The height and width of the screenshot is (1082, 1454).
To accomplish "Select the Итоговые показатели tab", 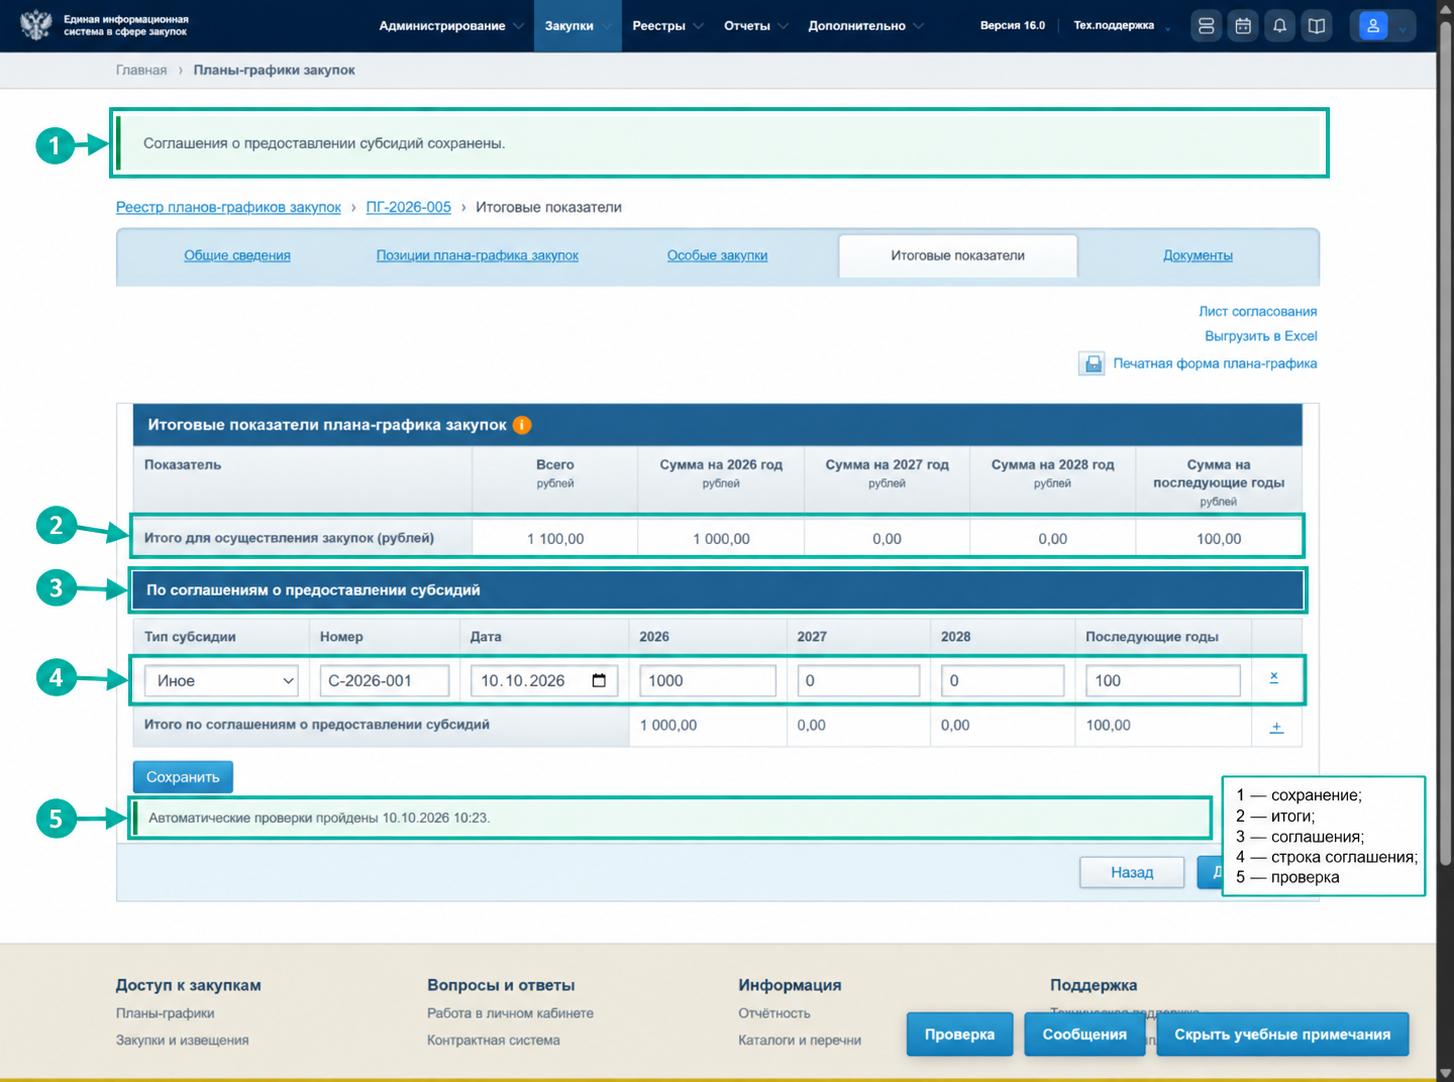I will 958,256.
